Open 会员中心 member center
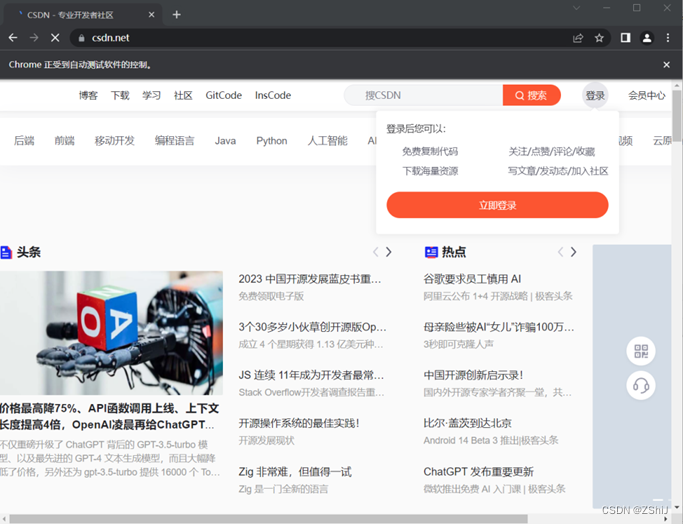The width and height of the screenshot is (683, 524). point(646,95)
